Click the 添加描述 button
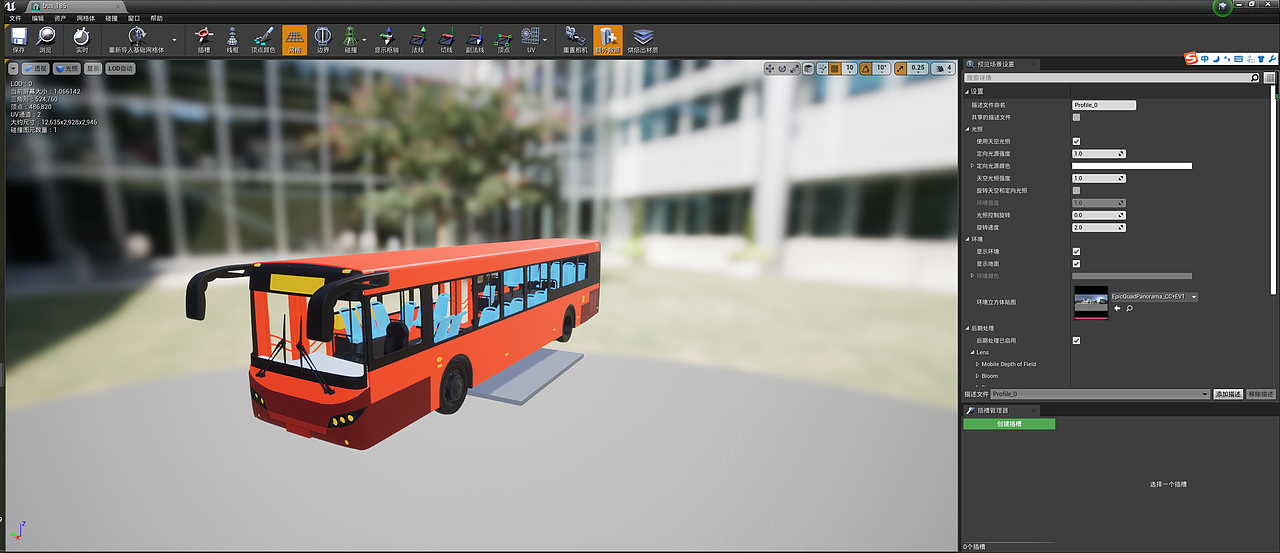The width and height of the screenshot is (1280, 553). click(1228, 394)
